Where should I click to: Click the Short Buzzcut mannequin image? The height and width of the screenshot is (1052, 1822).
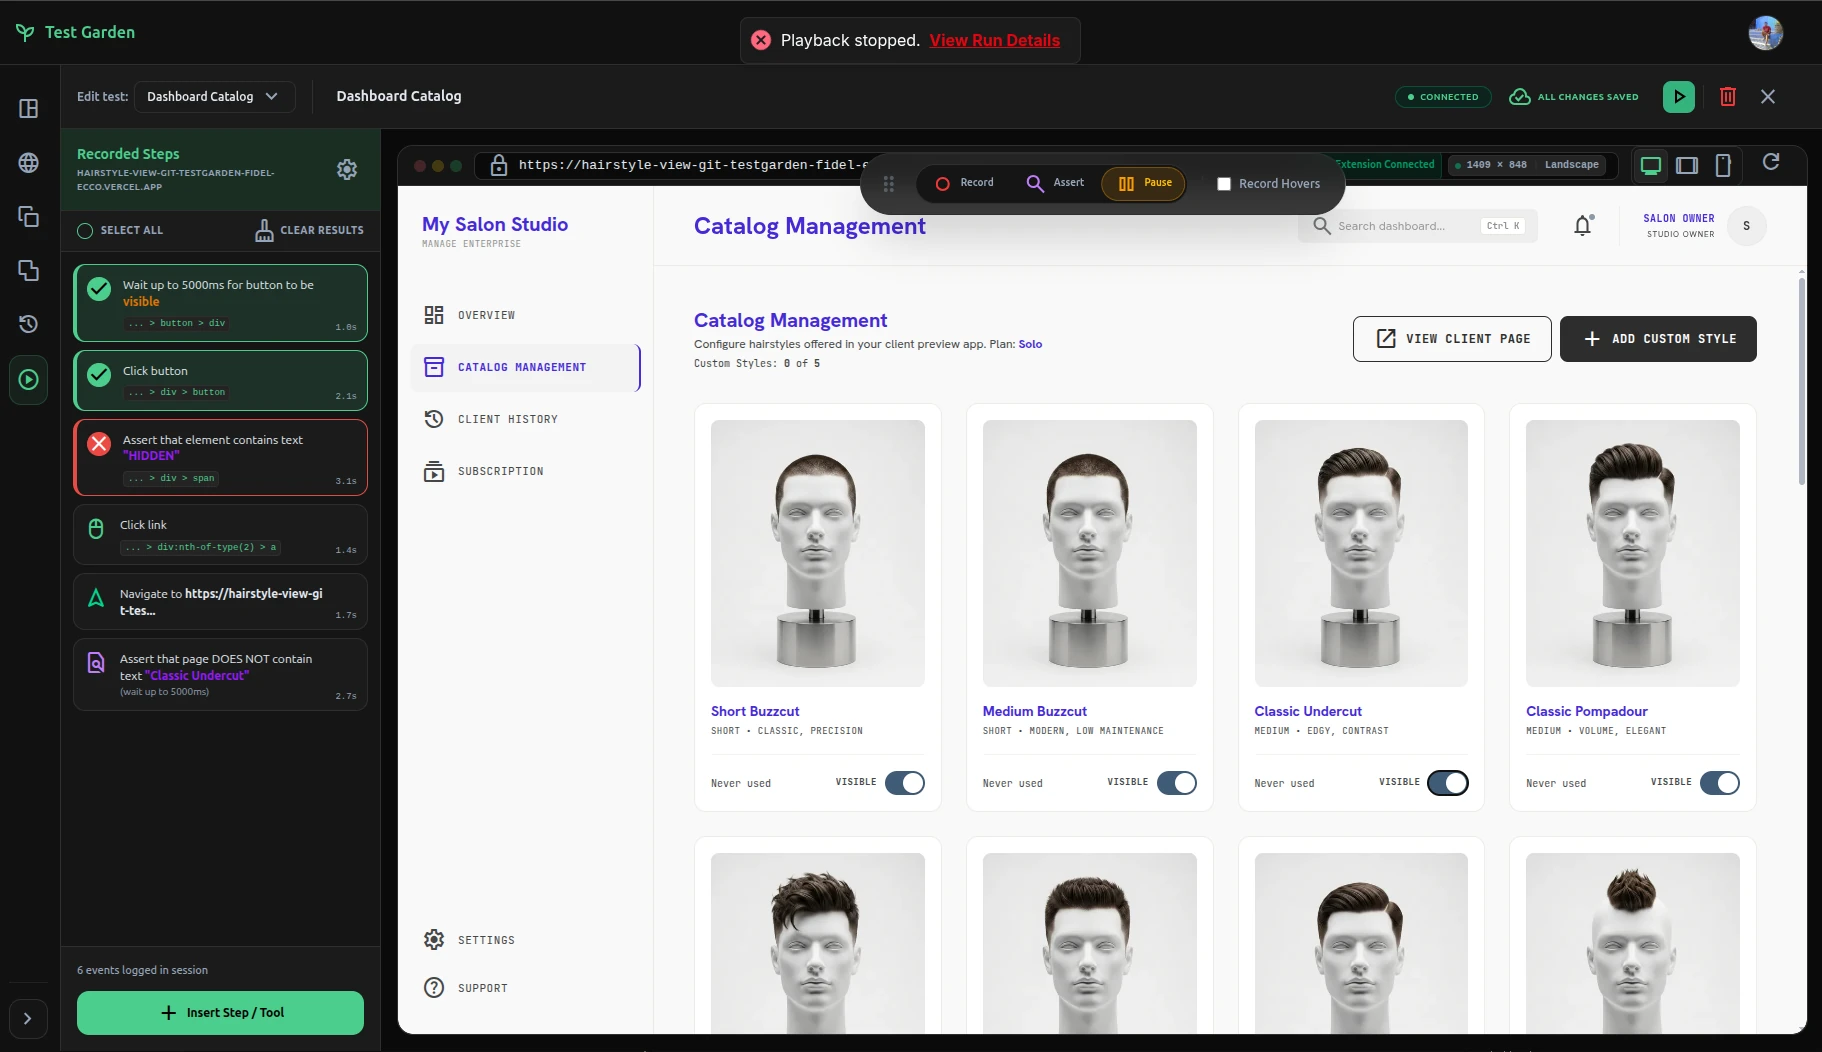(818, 553)
